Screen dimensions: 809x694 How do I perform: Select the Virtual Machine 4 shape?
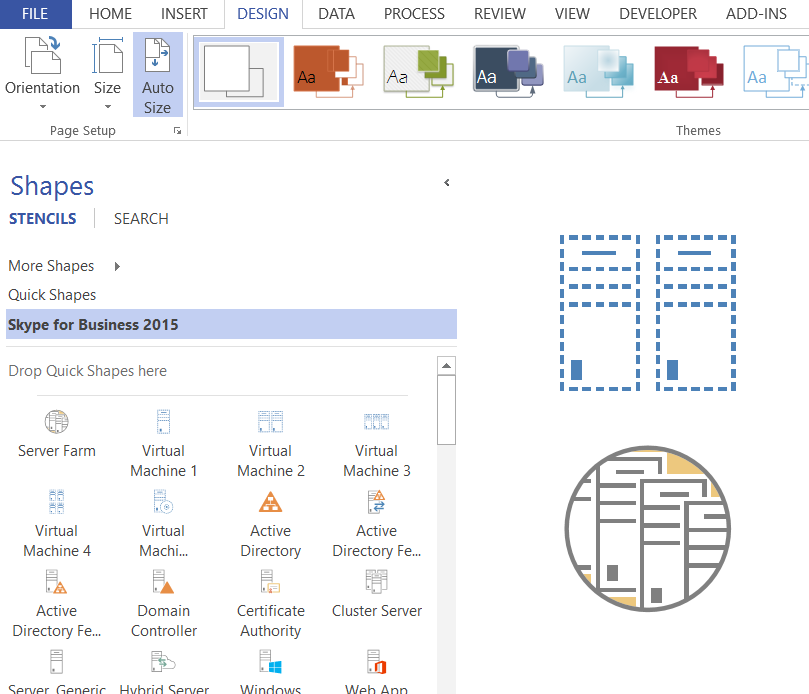click(57, 524)
